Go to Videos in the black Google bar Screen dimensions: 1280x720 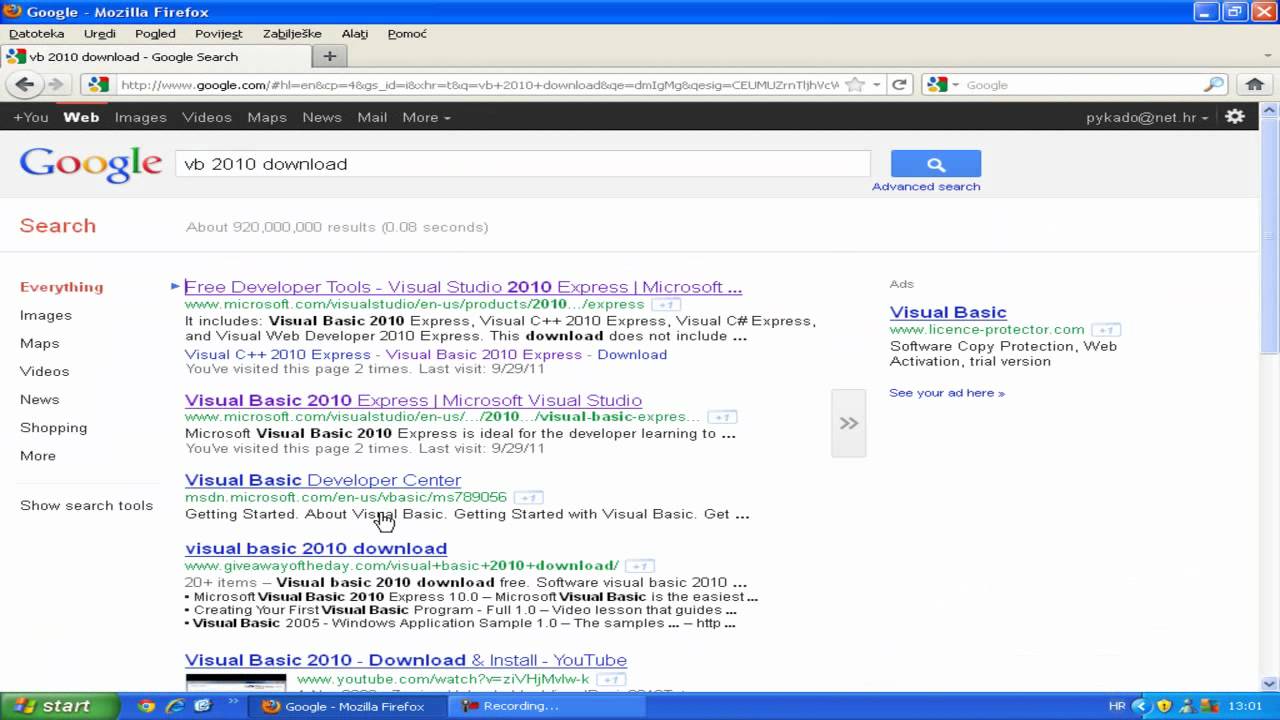click(207, 117)
